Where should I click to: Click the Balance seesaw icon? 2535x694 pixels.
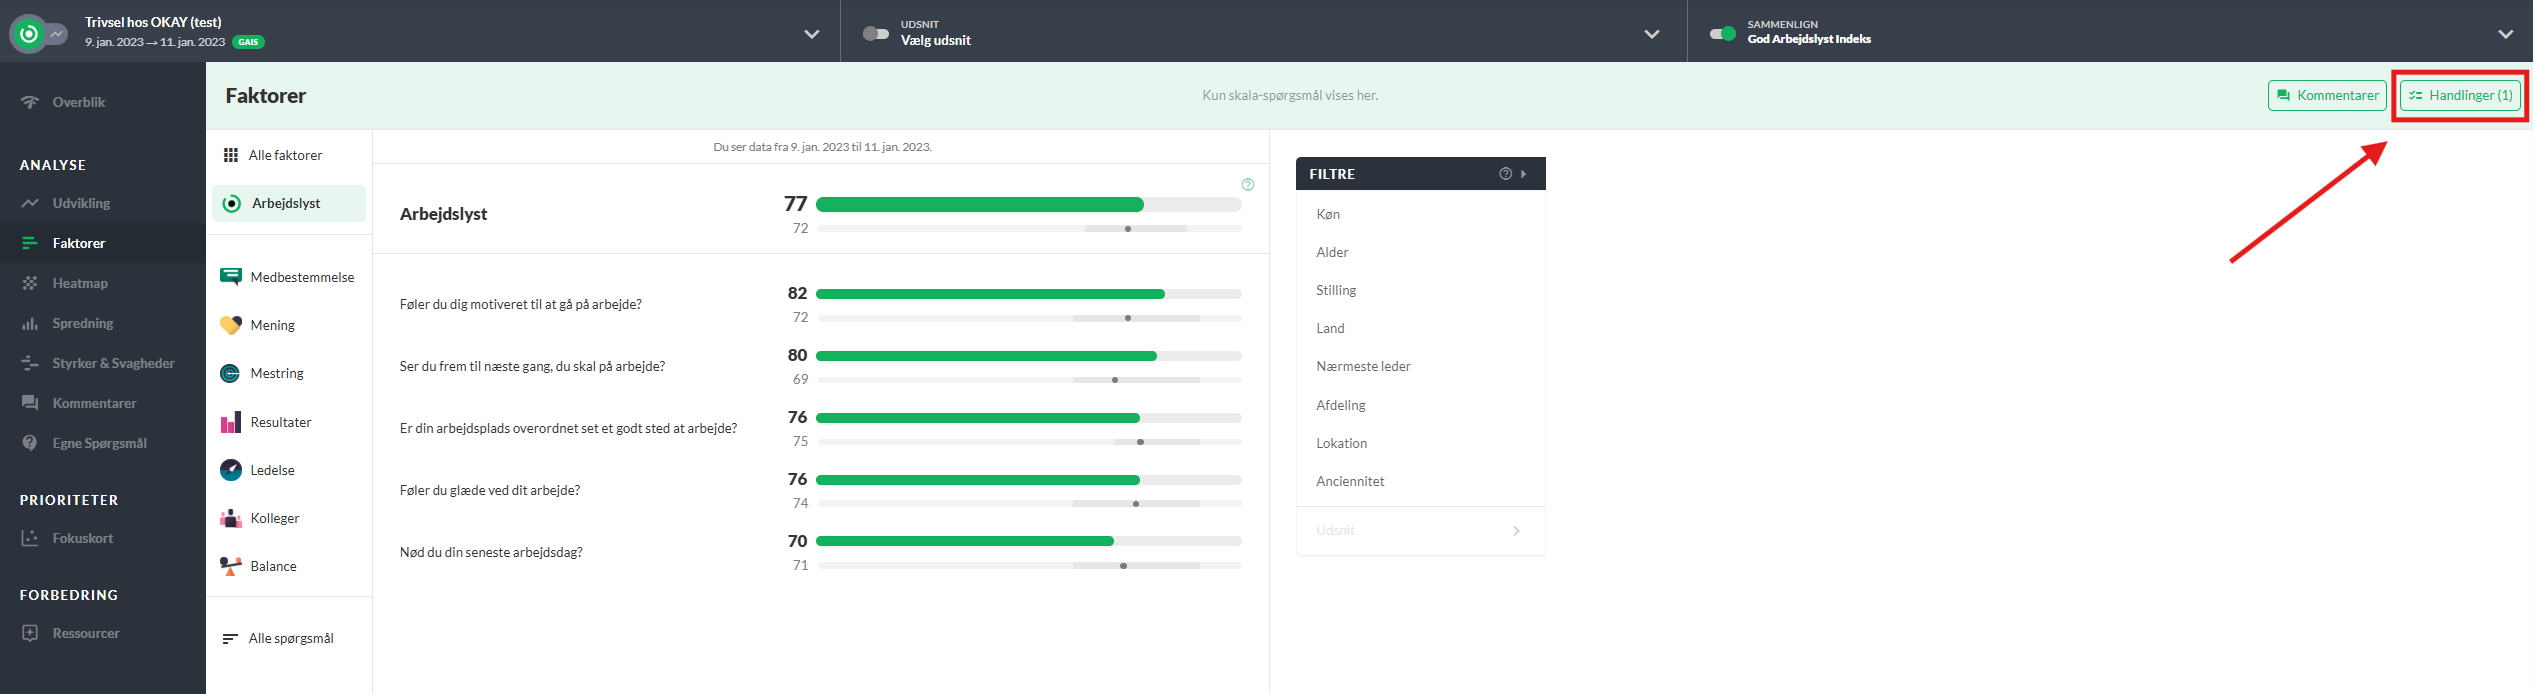(x=231, y=566)
